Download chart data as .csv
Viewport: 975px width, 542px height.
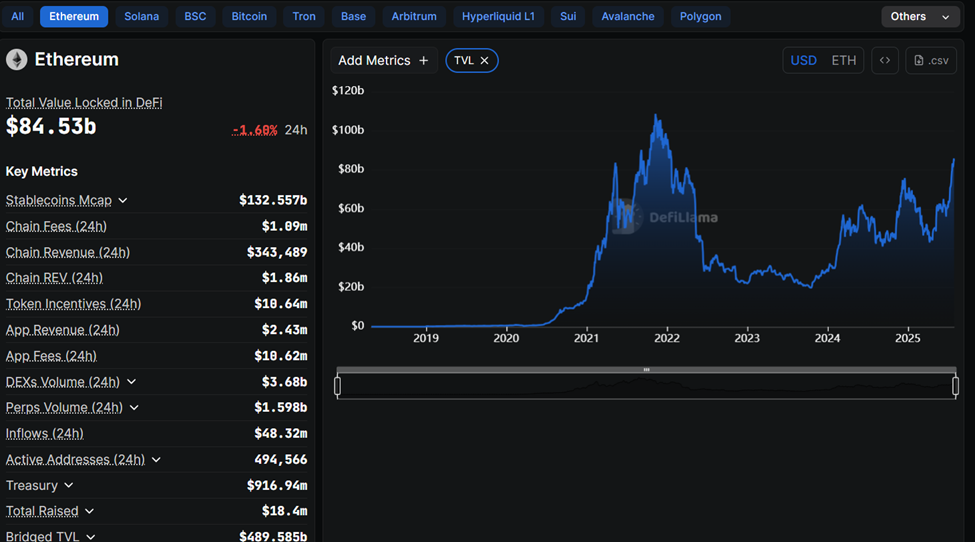pyautogui.click(x=931, y=60)
